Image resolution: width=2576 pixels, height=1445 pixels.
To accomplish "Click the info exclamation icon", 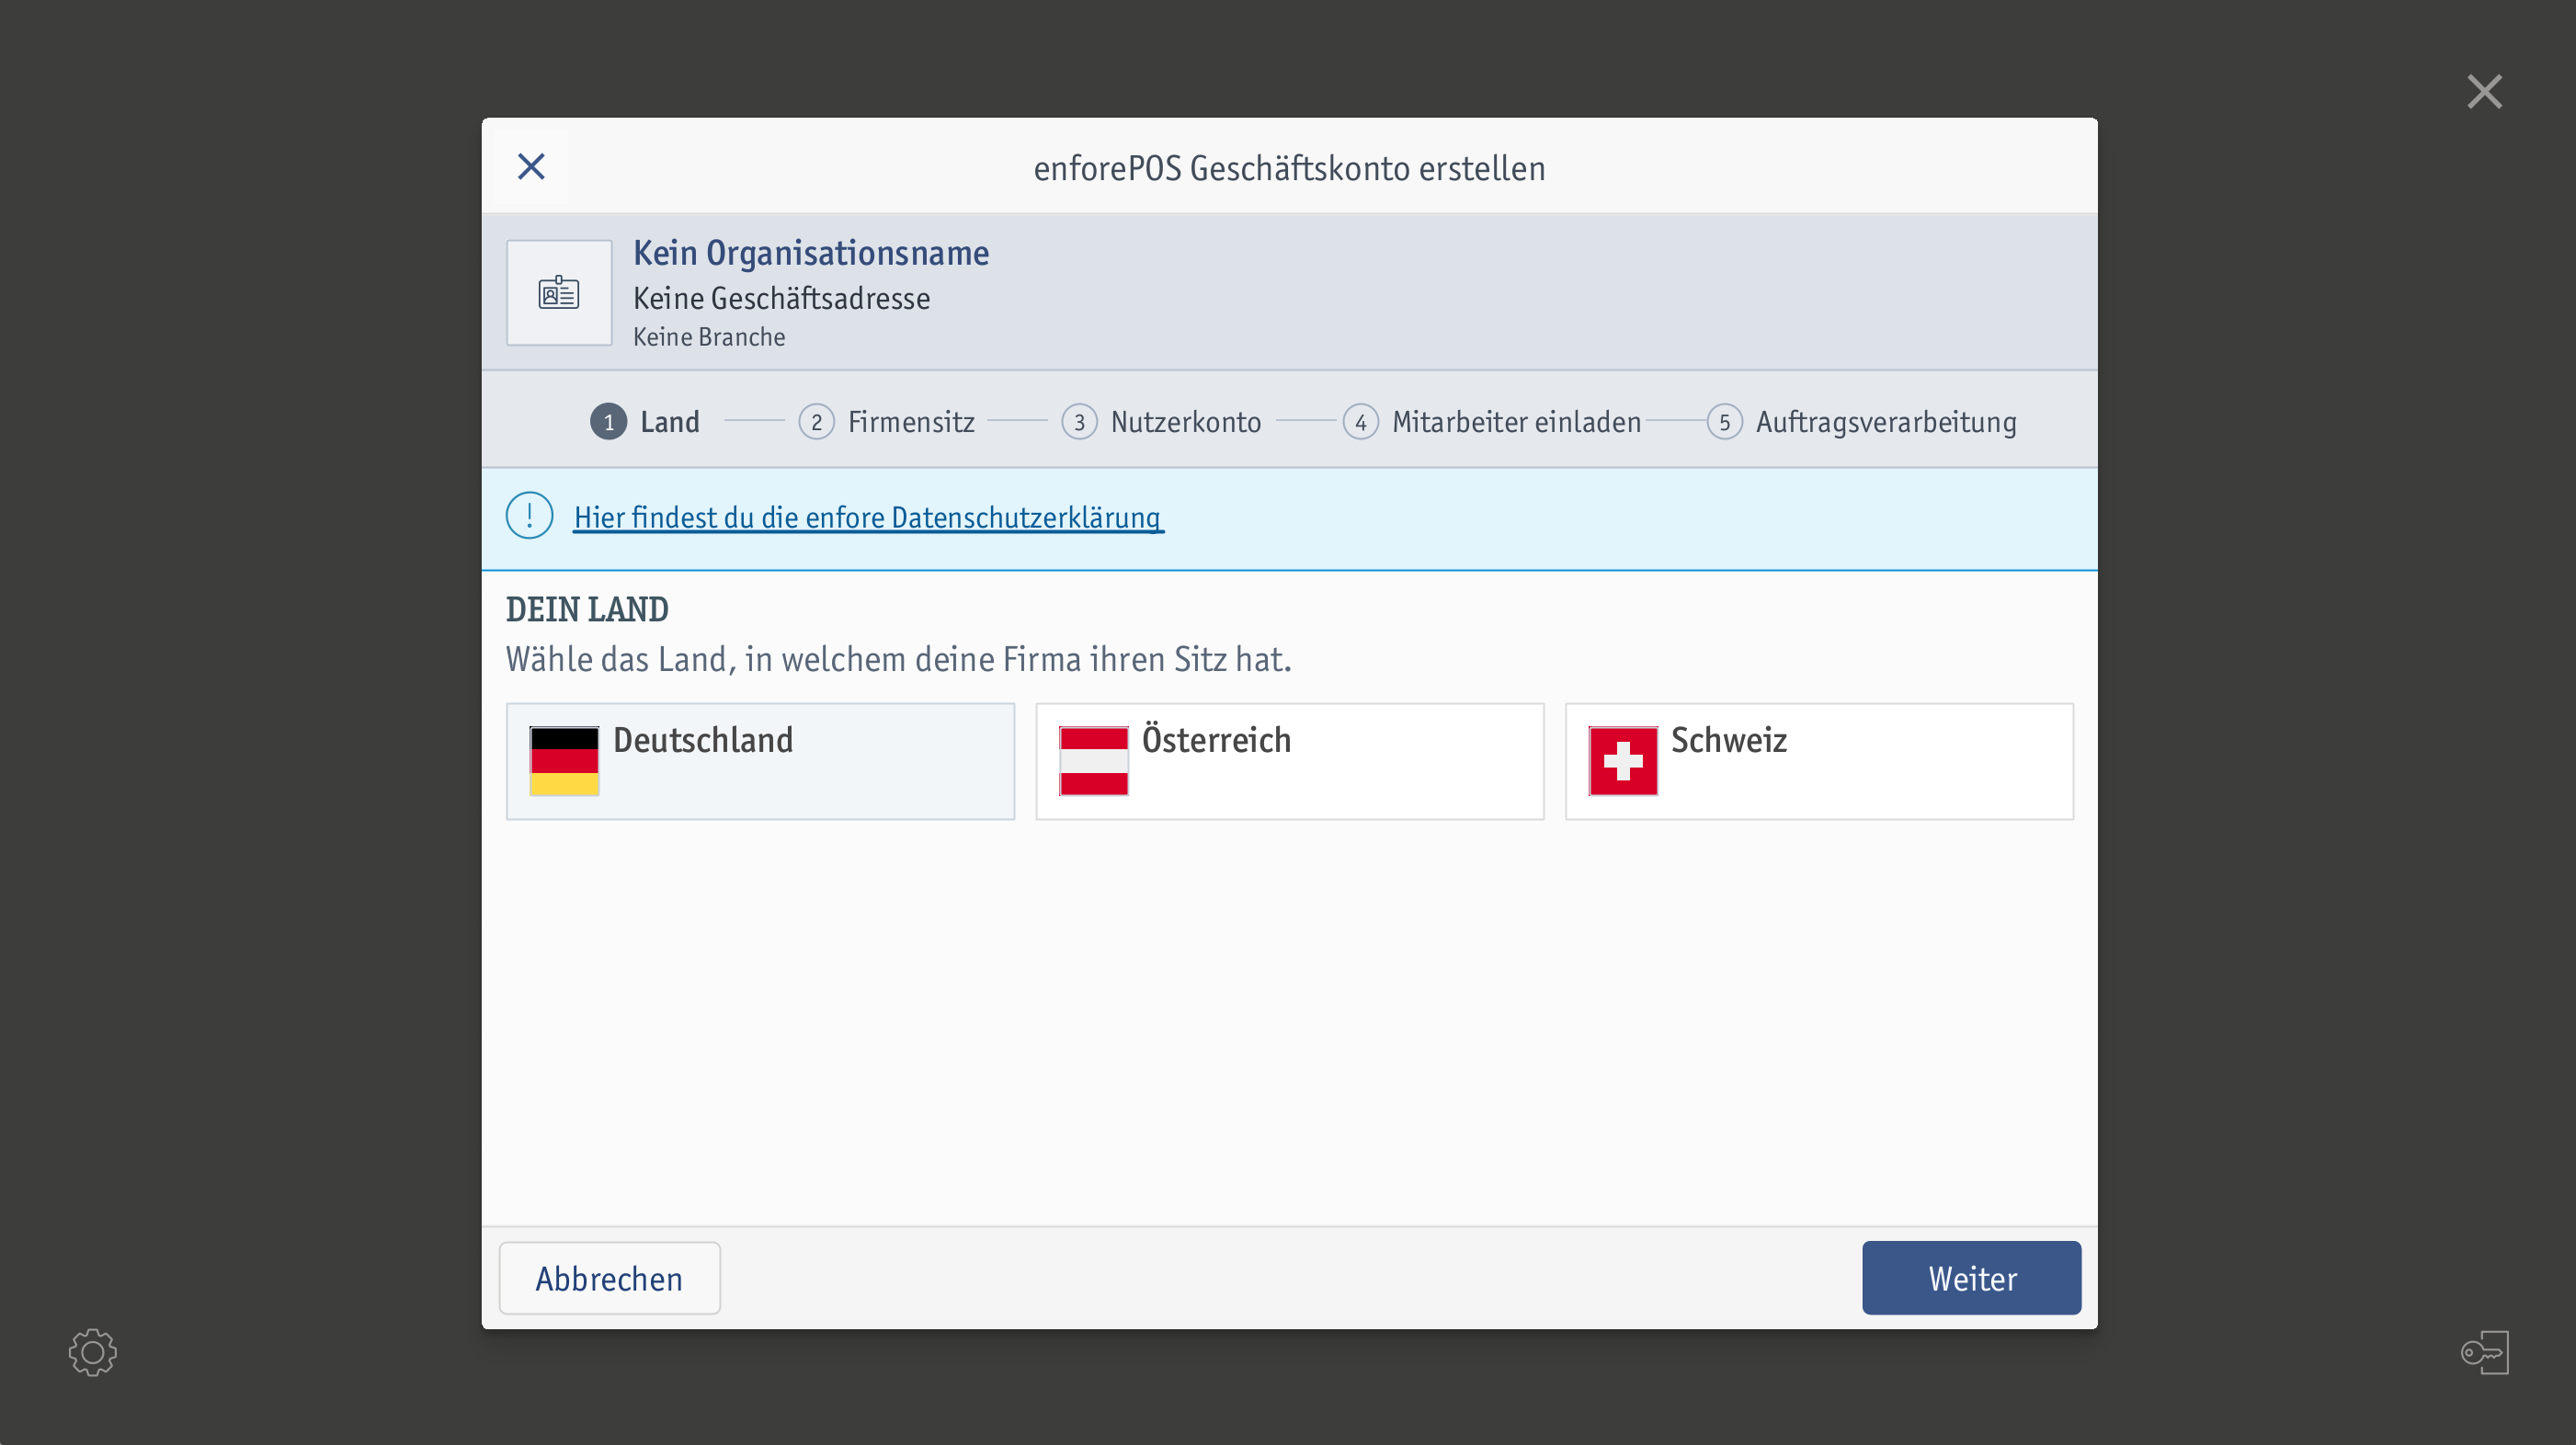I will [529, 516].
